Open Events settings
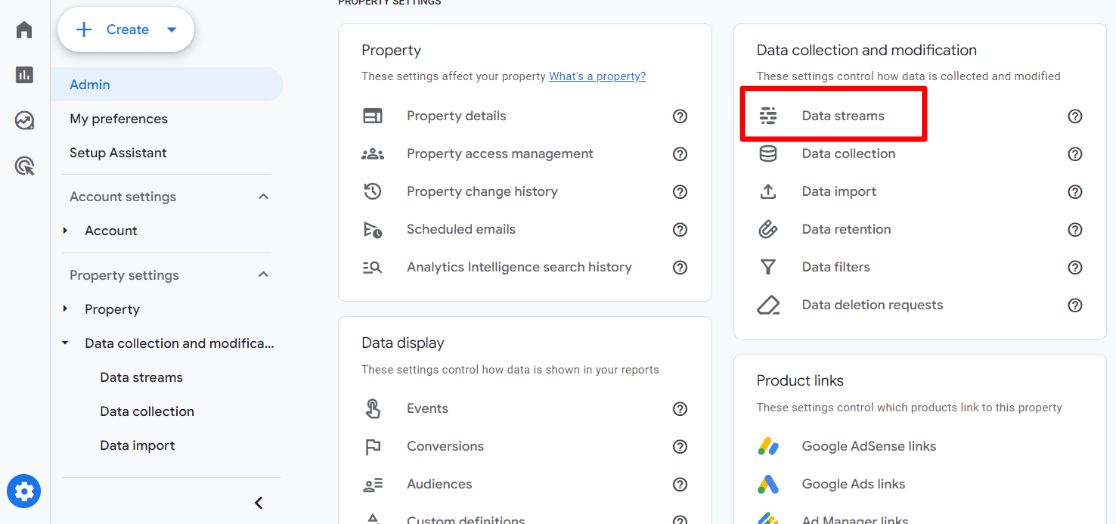 tap(427, 409)
